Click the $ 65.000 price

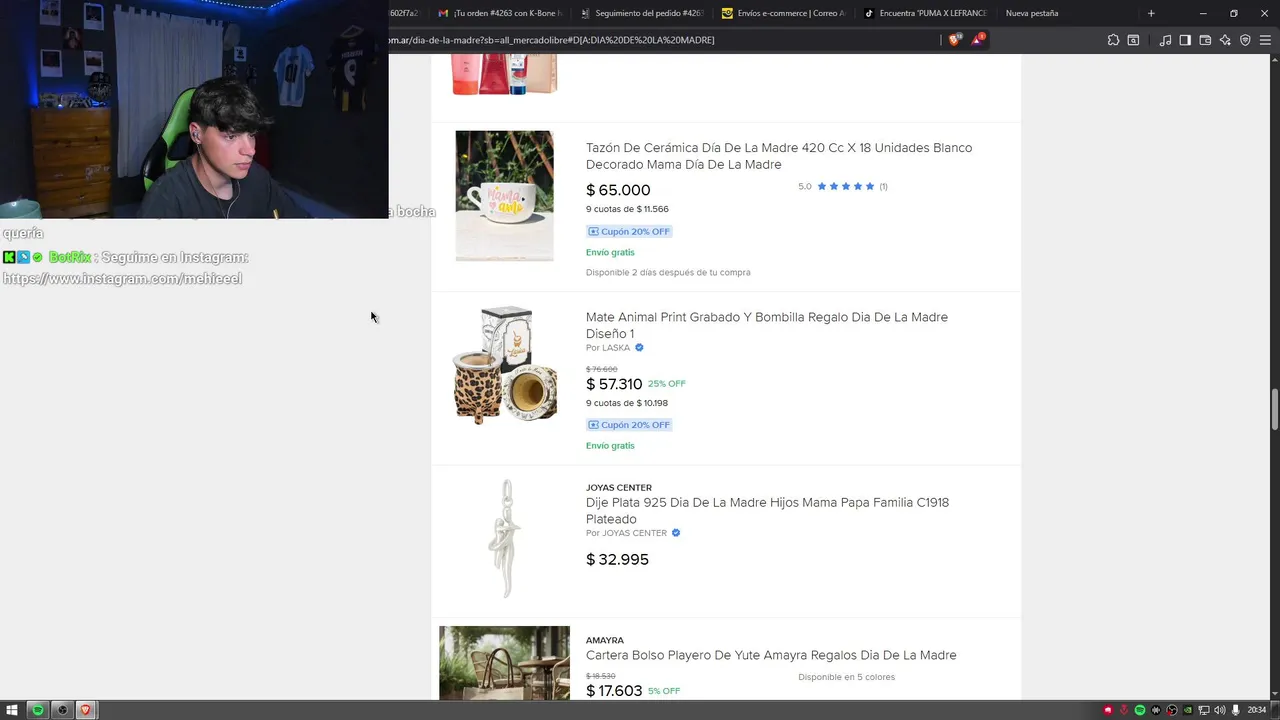[x=618, y=190]
